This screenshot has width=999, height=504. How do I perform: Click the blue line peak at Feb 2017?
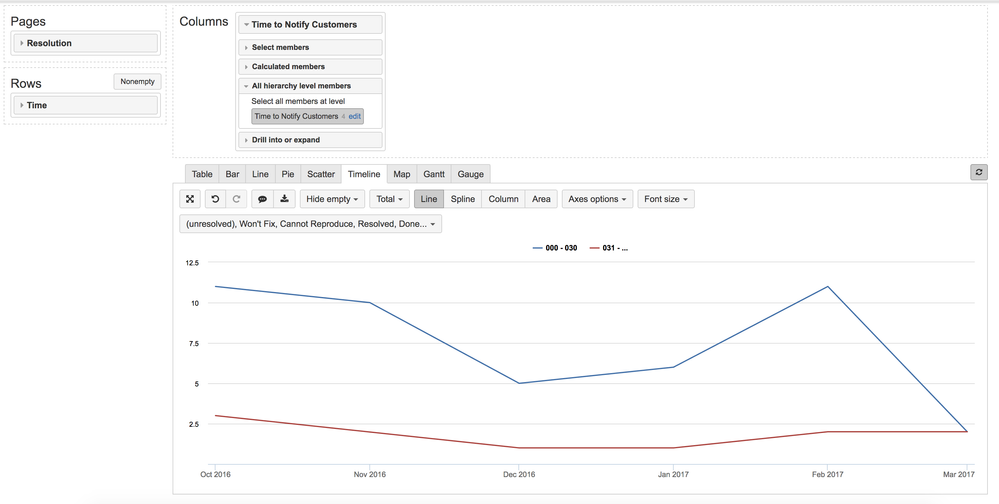point(827,286)
